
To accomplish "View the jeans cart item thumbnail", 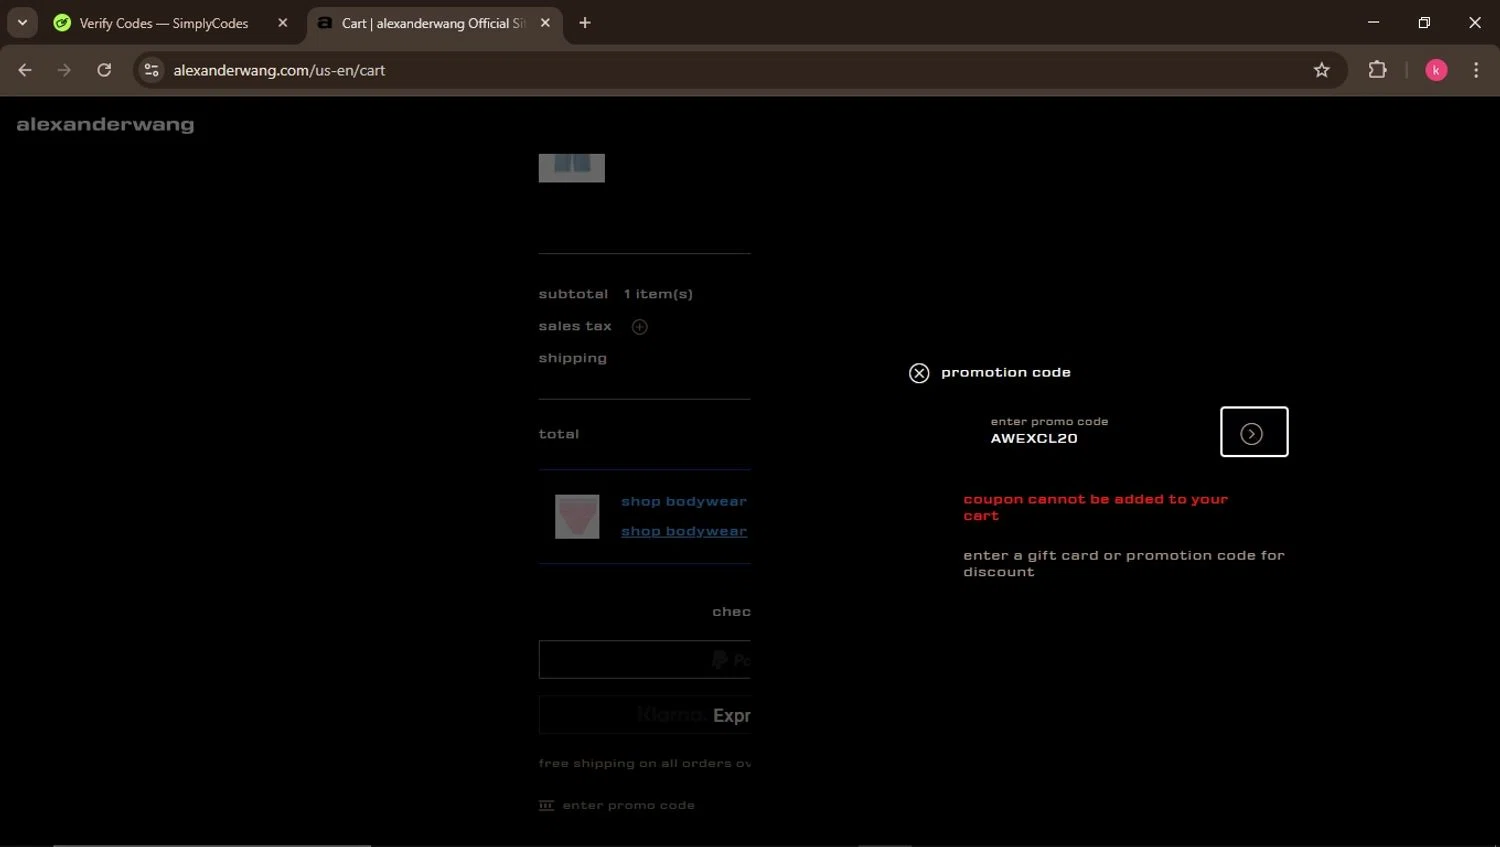I will (572, 168).
